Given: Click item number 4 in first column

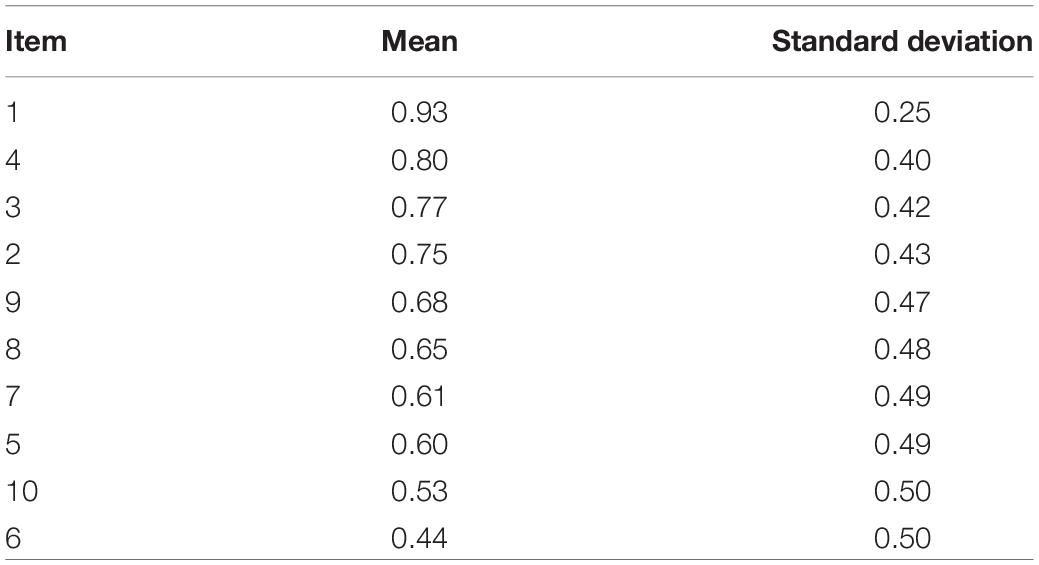Looking at the screenshot, I should point(13,160).
